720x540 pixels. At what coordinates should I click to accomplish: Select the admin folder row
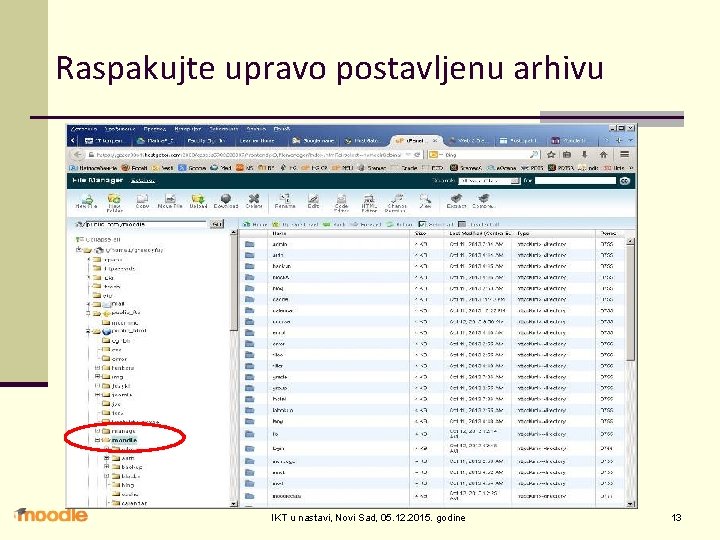(x=433, y=244)
